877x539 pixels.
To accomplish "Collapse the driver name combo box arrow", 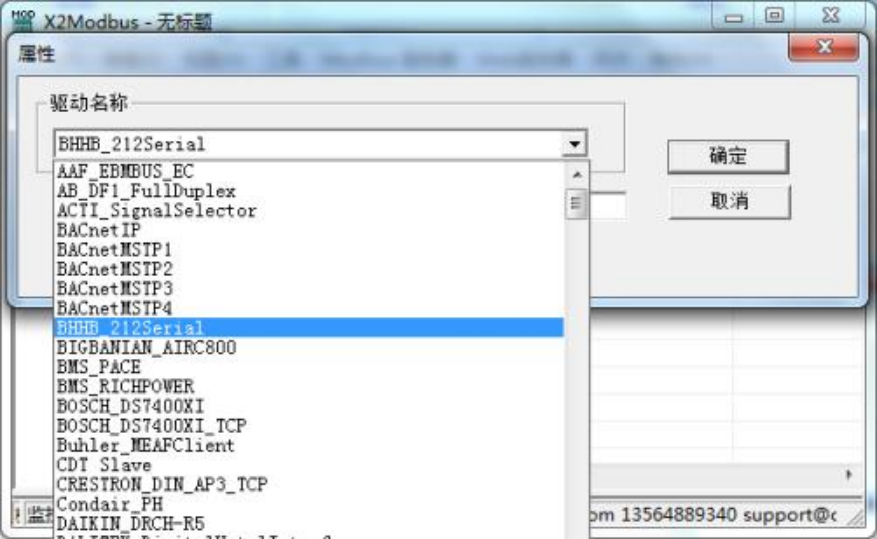I will click(x=574, y=144).
